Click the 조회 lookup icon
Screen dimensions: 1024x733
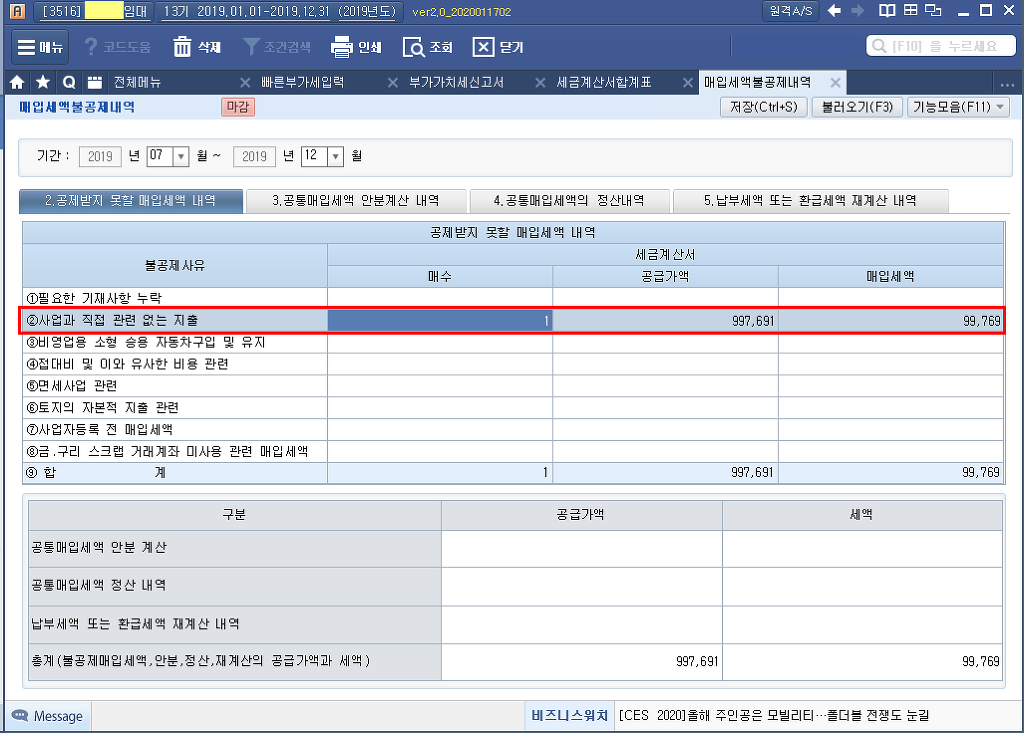click(x=413, y=47)
